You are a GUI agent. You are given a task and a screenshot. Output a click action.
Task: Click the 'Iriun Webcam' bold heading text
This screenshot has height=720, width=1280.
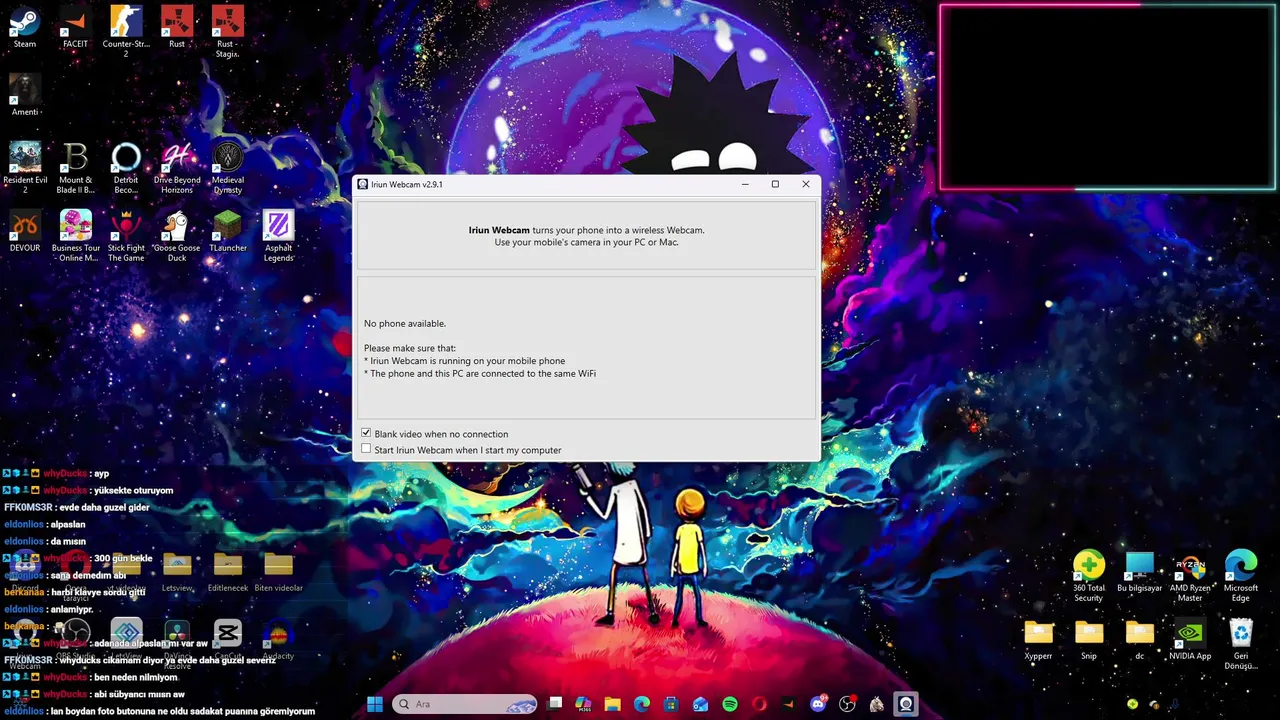(499, 230)
